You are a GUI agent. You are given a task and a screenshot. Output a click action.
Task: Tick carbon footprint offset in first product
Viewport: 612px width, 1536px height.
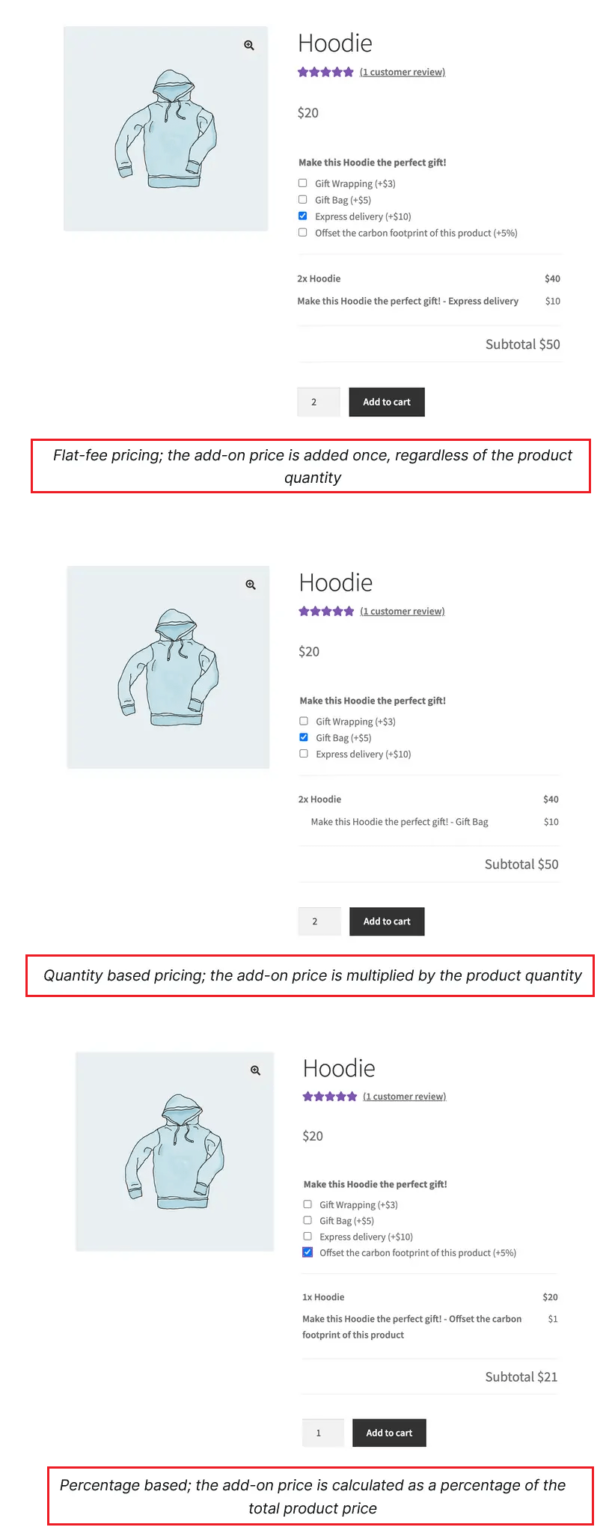pos(303,233)
